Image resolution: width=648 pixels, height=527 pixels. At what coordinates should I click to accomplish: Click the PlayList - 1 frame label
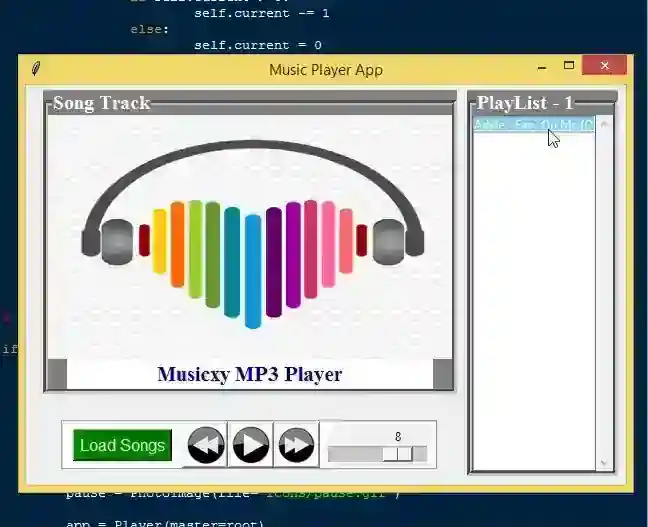tap(525, 103)
